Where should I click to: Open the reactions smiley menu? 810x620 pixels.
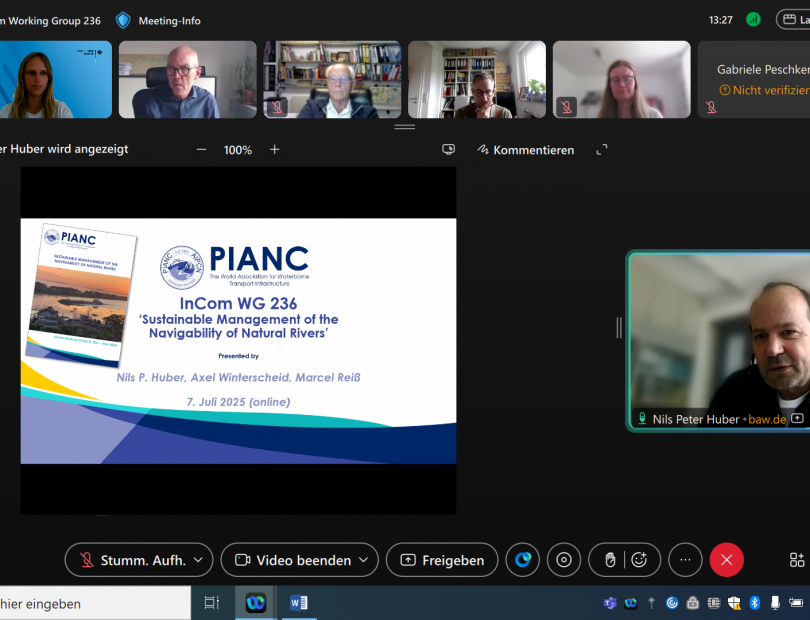coord(639,560)
